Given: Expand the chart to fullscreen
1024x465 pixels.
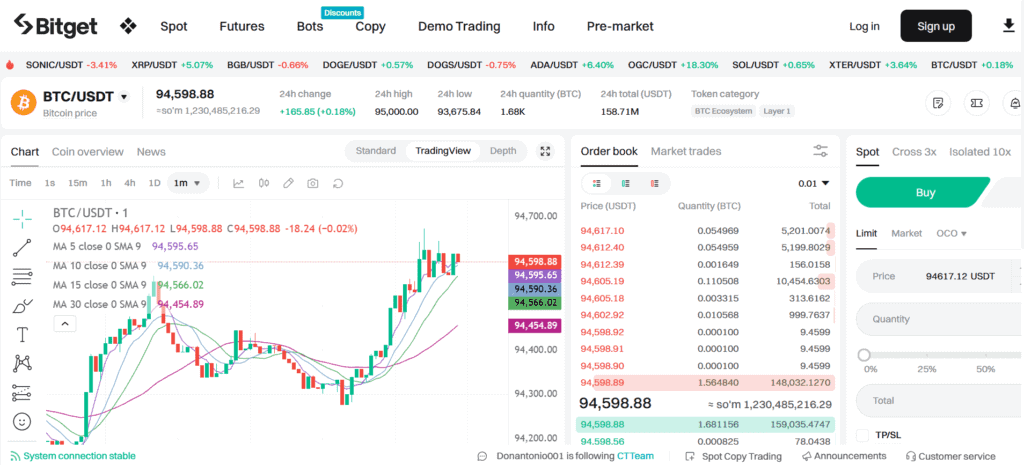Looking at the screenshot, I should pos(545,152).
